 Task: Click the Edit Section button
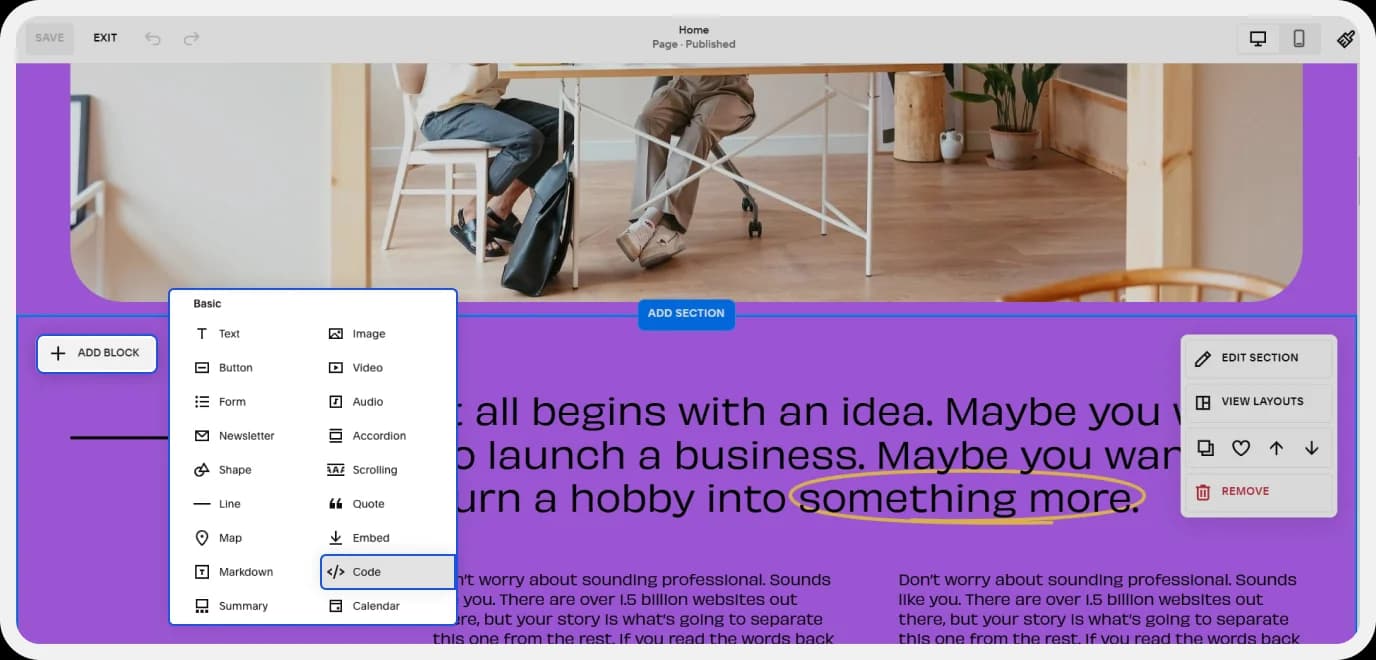(1259, 358)
